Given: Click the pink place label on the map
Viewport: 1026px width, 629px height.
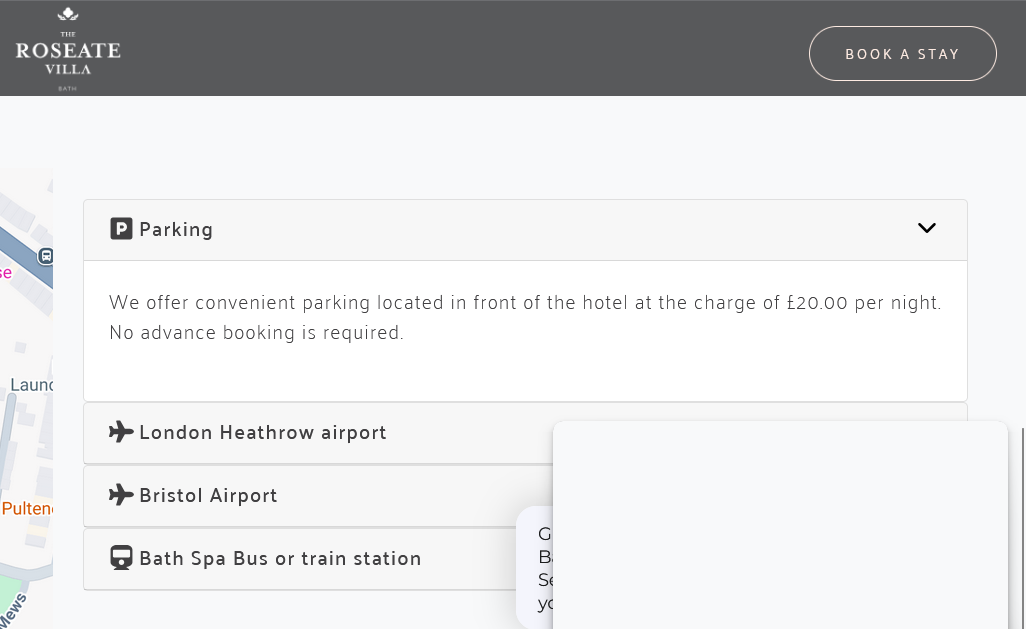Looking at the screenshot, I should 5,273.
